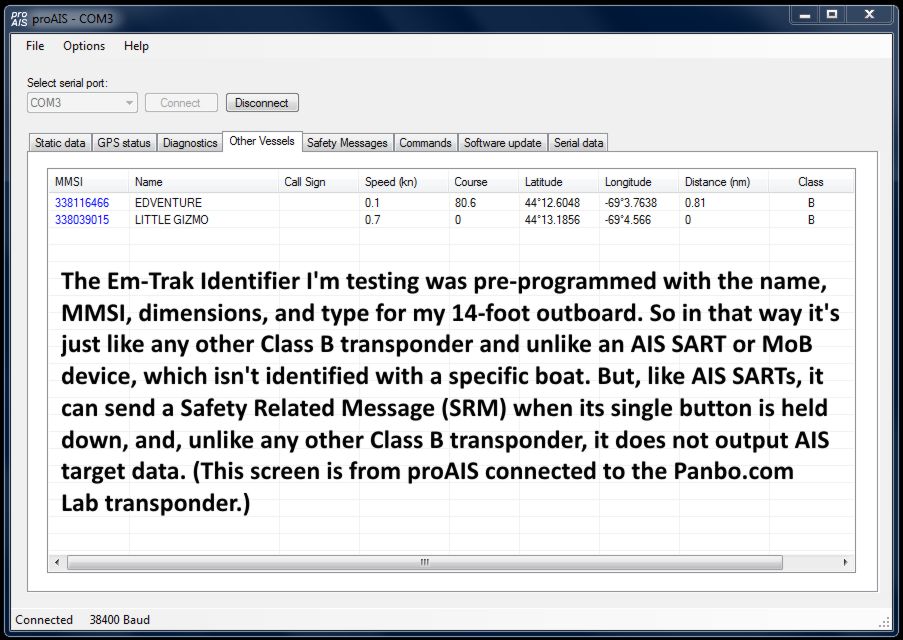Click MMSI link 338039015
Viewport: 903px width, 640px height.
pos(82,219)
